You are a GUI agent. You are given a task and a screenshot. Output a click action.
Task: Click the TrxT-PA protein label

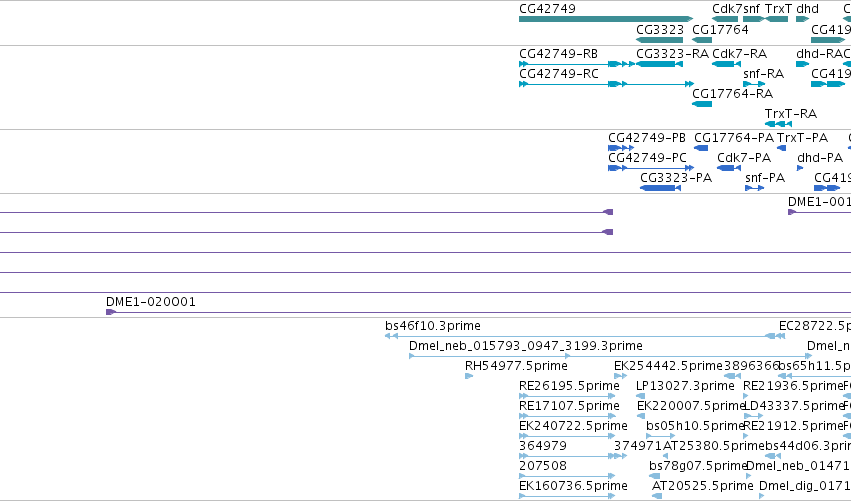802,138
